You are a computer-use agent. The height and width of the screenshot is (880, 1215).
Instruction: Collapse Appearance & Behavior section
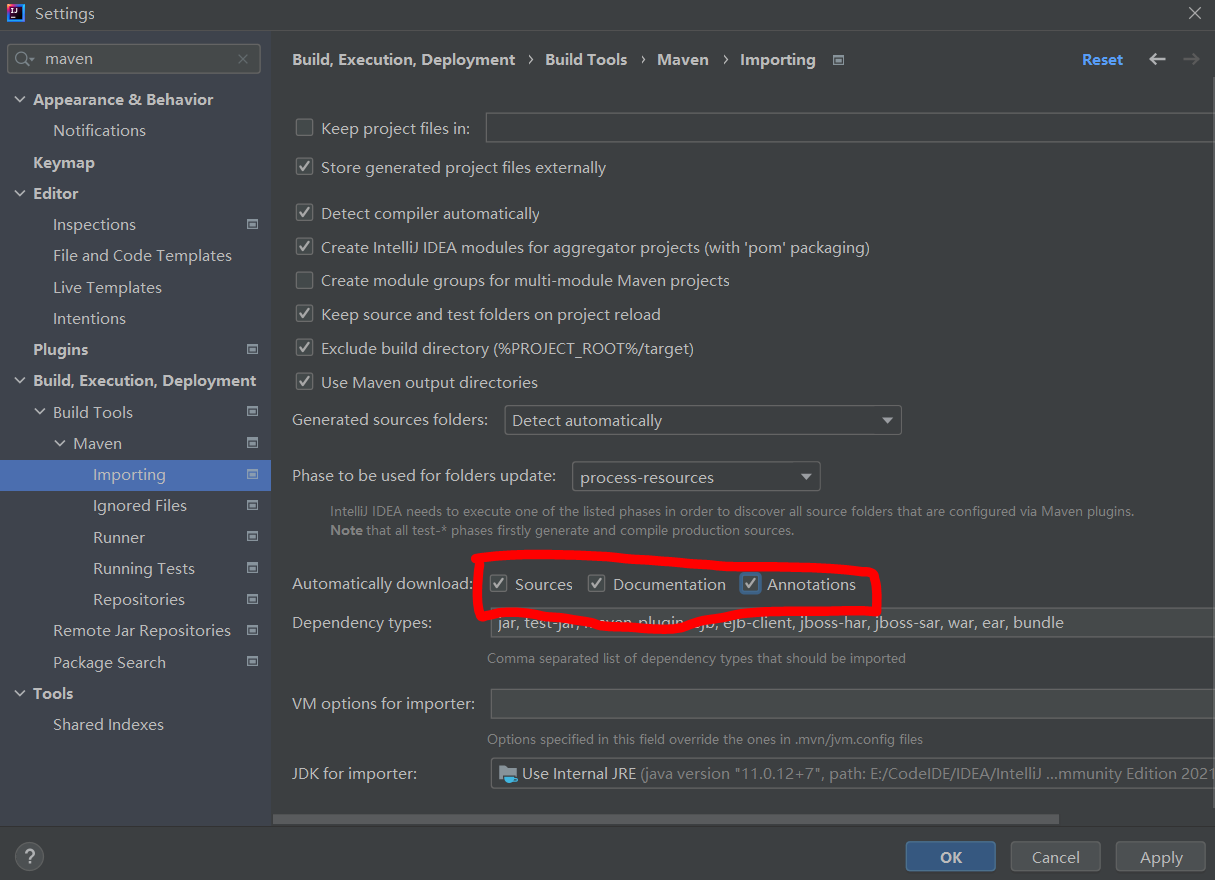[20, 100]
